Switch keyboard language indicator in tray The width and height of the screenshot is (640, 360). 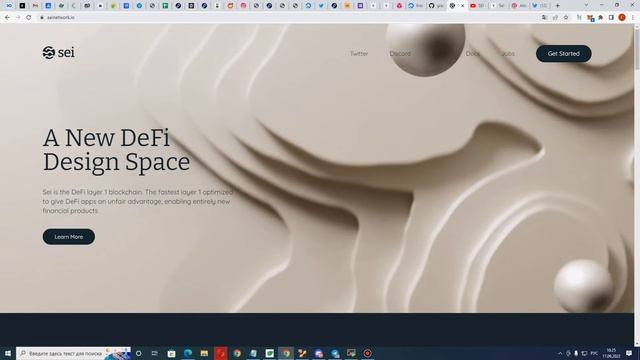(594, 353)
